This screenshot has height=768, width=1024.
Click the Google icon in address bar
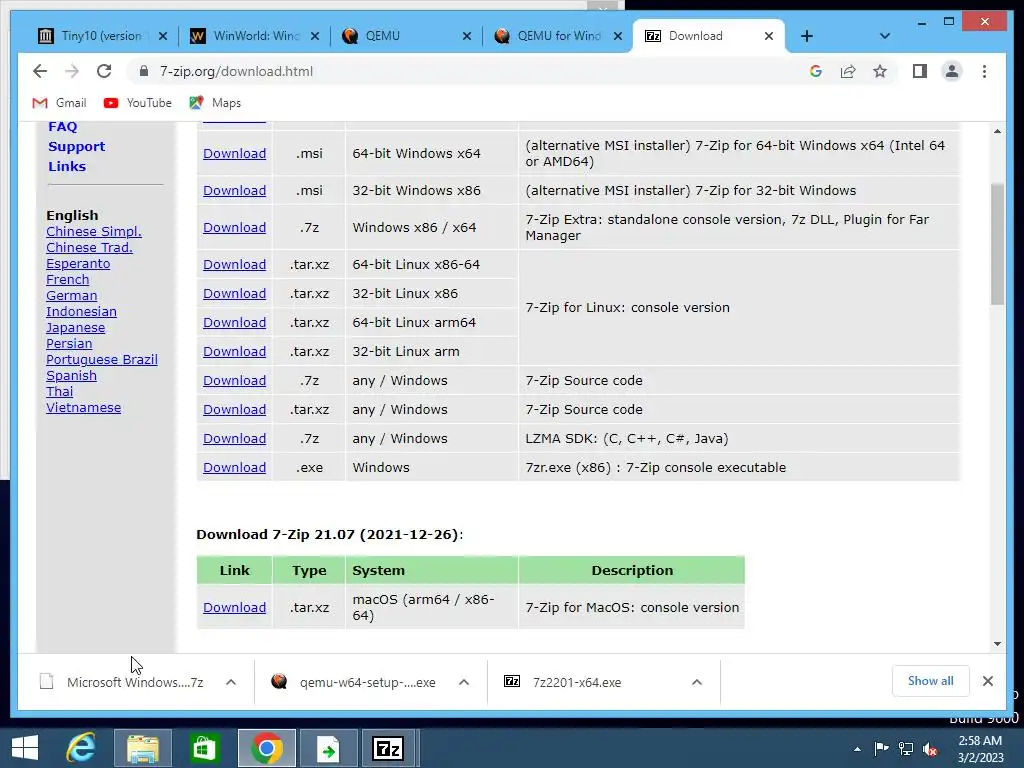point(816,71)
